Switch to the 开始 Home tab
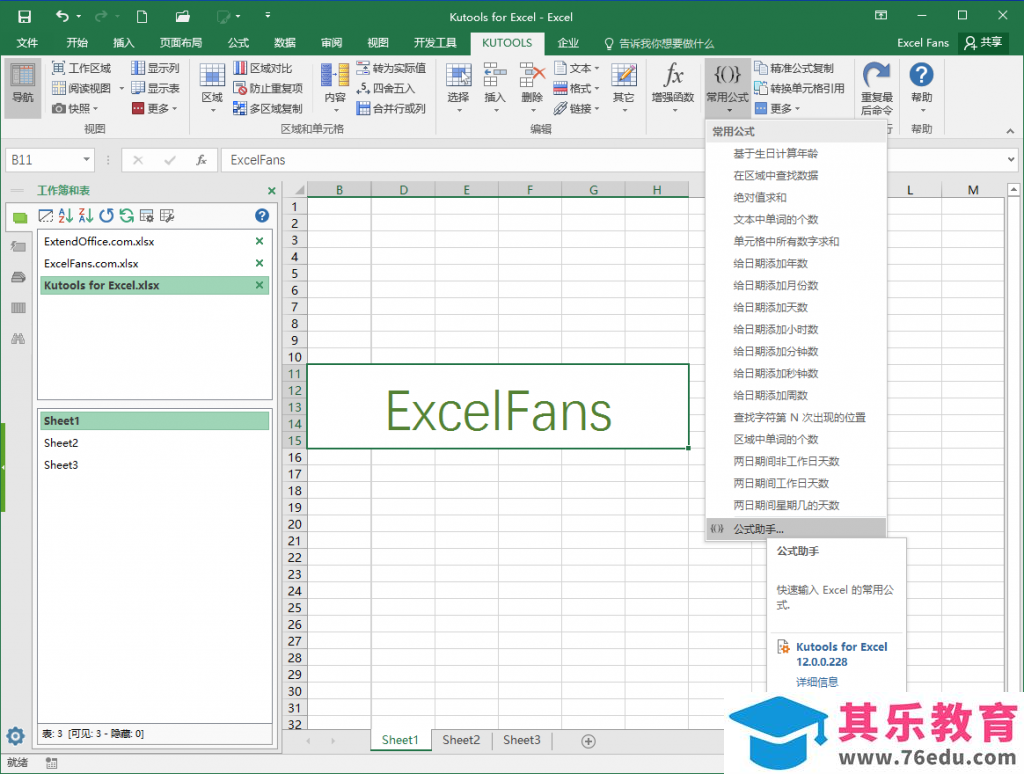The width and height of the screenshot is (1024, 774). click(77, 43)
